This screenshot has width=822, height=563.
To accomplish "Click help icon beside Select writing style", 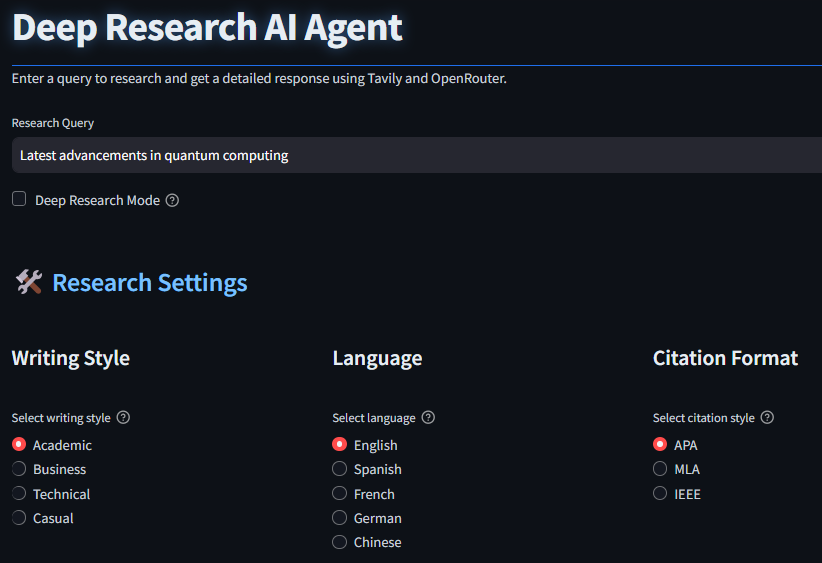I will (x=124, y=418).
